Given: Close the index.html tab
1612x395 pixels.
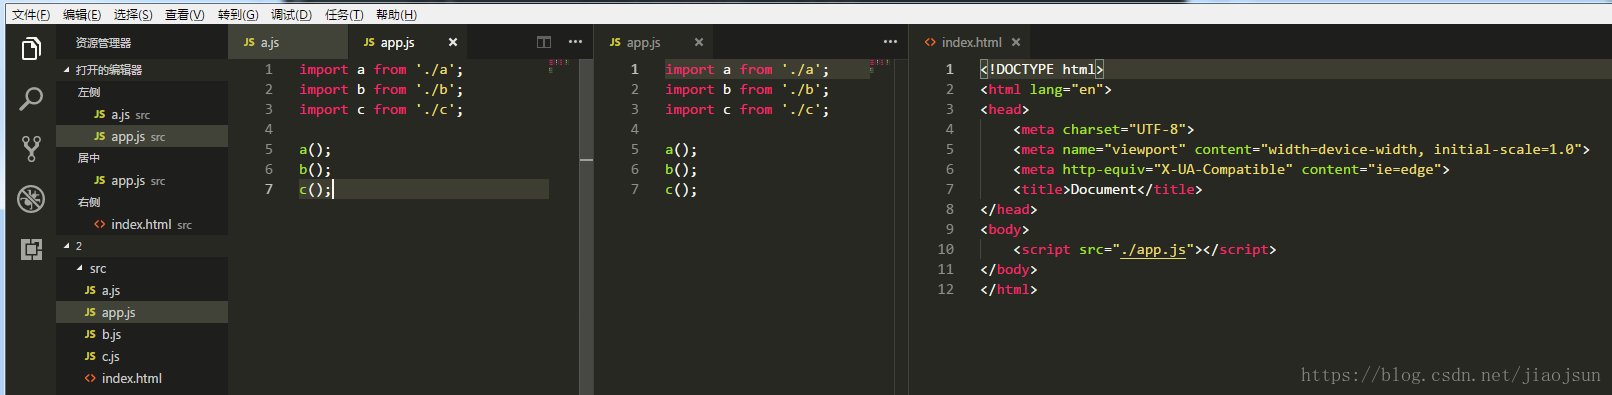Looking at the screenshot, I should (x=1016, y=42).
